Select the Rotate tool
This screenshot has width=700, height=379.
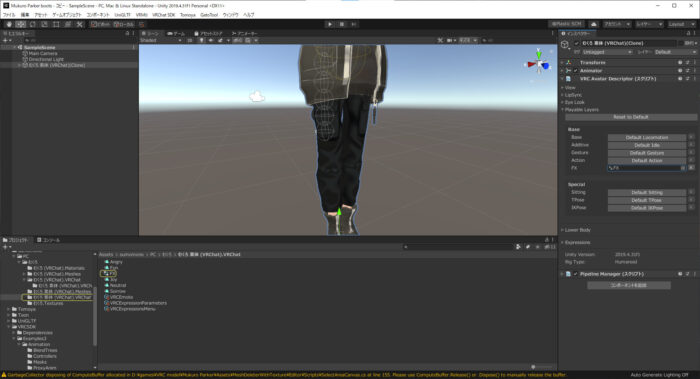pos(33,24)
